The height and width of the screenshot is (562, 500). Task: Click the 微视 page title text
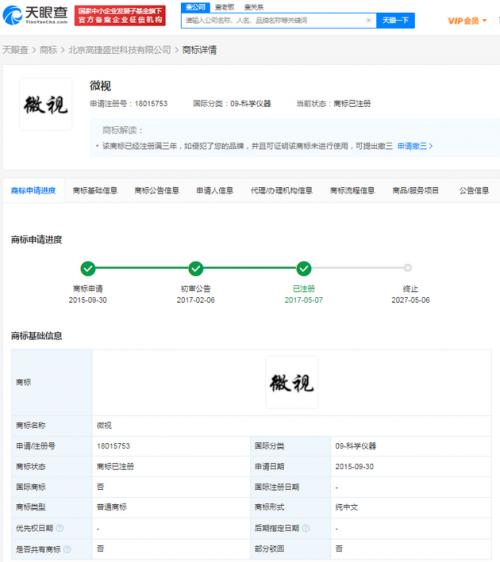coord(100,86)
